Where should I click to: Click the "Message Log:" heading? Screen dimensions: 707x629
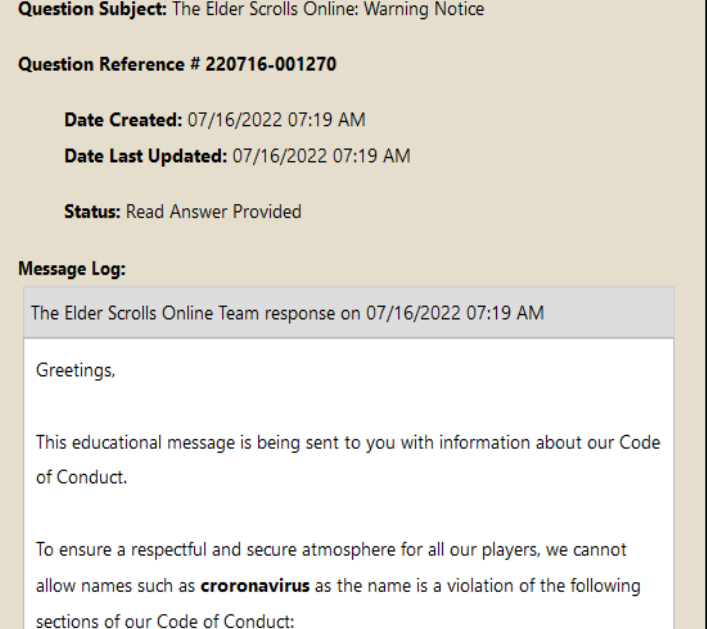71,268
